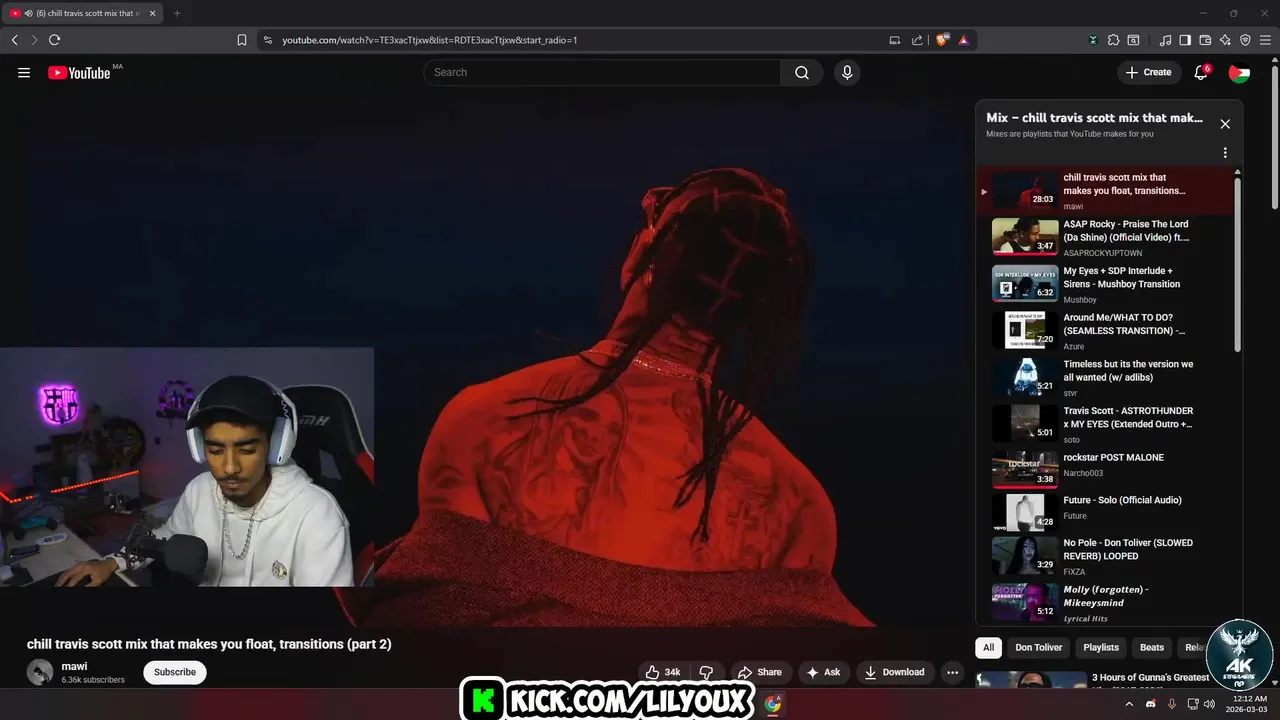Viewport: 1280px width, 720px height.
Task: Open the account avatar menu
Action: pyautogui.click(x=1239, y=72)
